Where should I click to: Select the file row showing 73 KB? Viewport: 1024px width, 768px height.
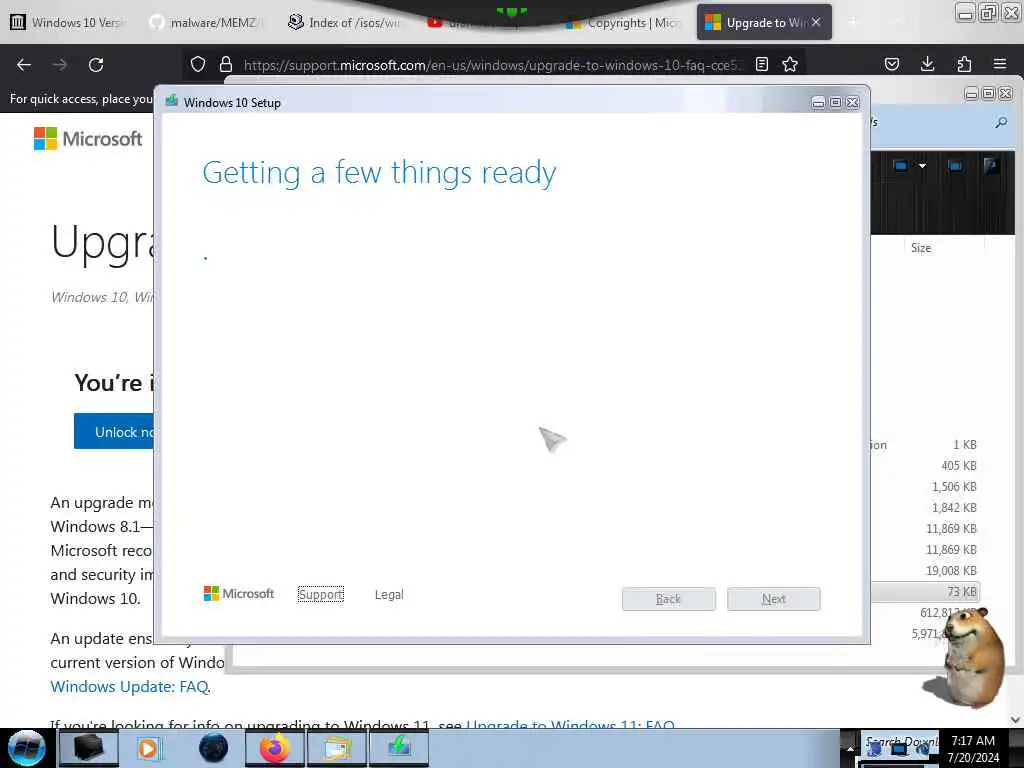[925, 591]
